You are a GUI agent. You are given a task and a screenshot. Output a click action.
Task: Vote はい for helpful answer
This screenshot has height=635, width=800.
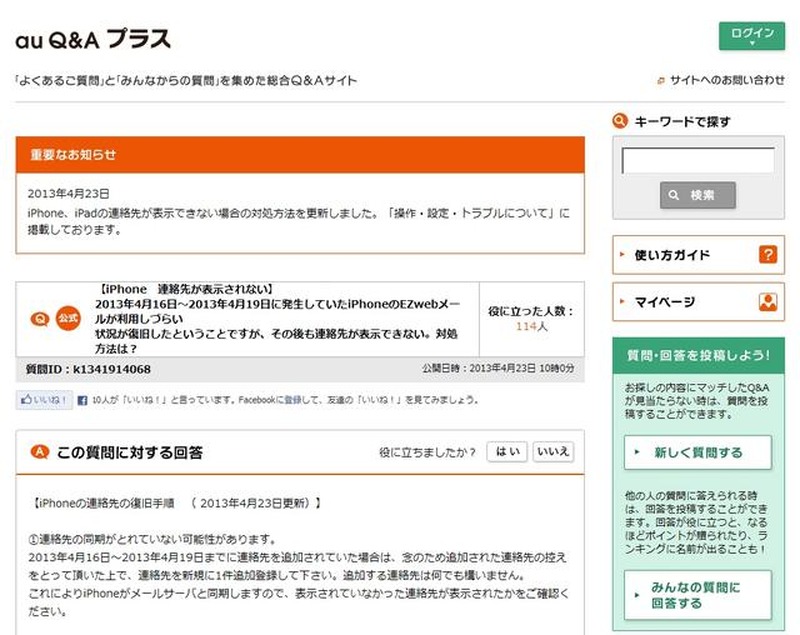click(x=506, y=452)
